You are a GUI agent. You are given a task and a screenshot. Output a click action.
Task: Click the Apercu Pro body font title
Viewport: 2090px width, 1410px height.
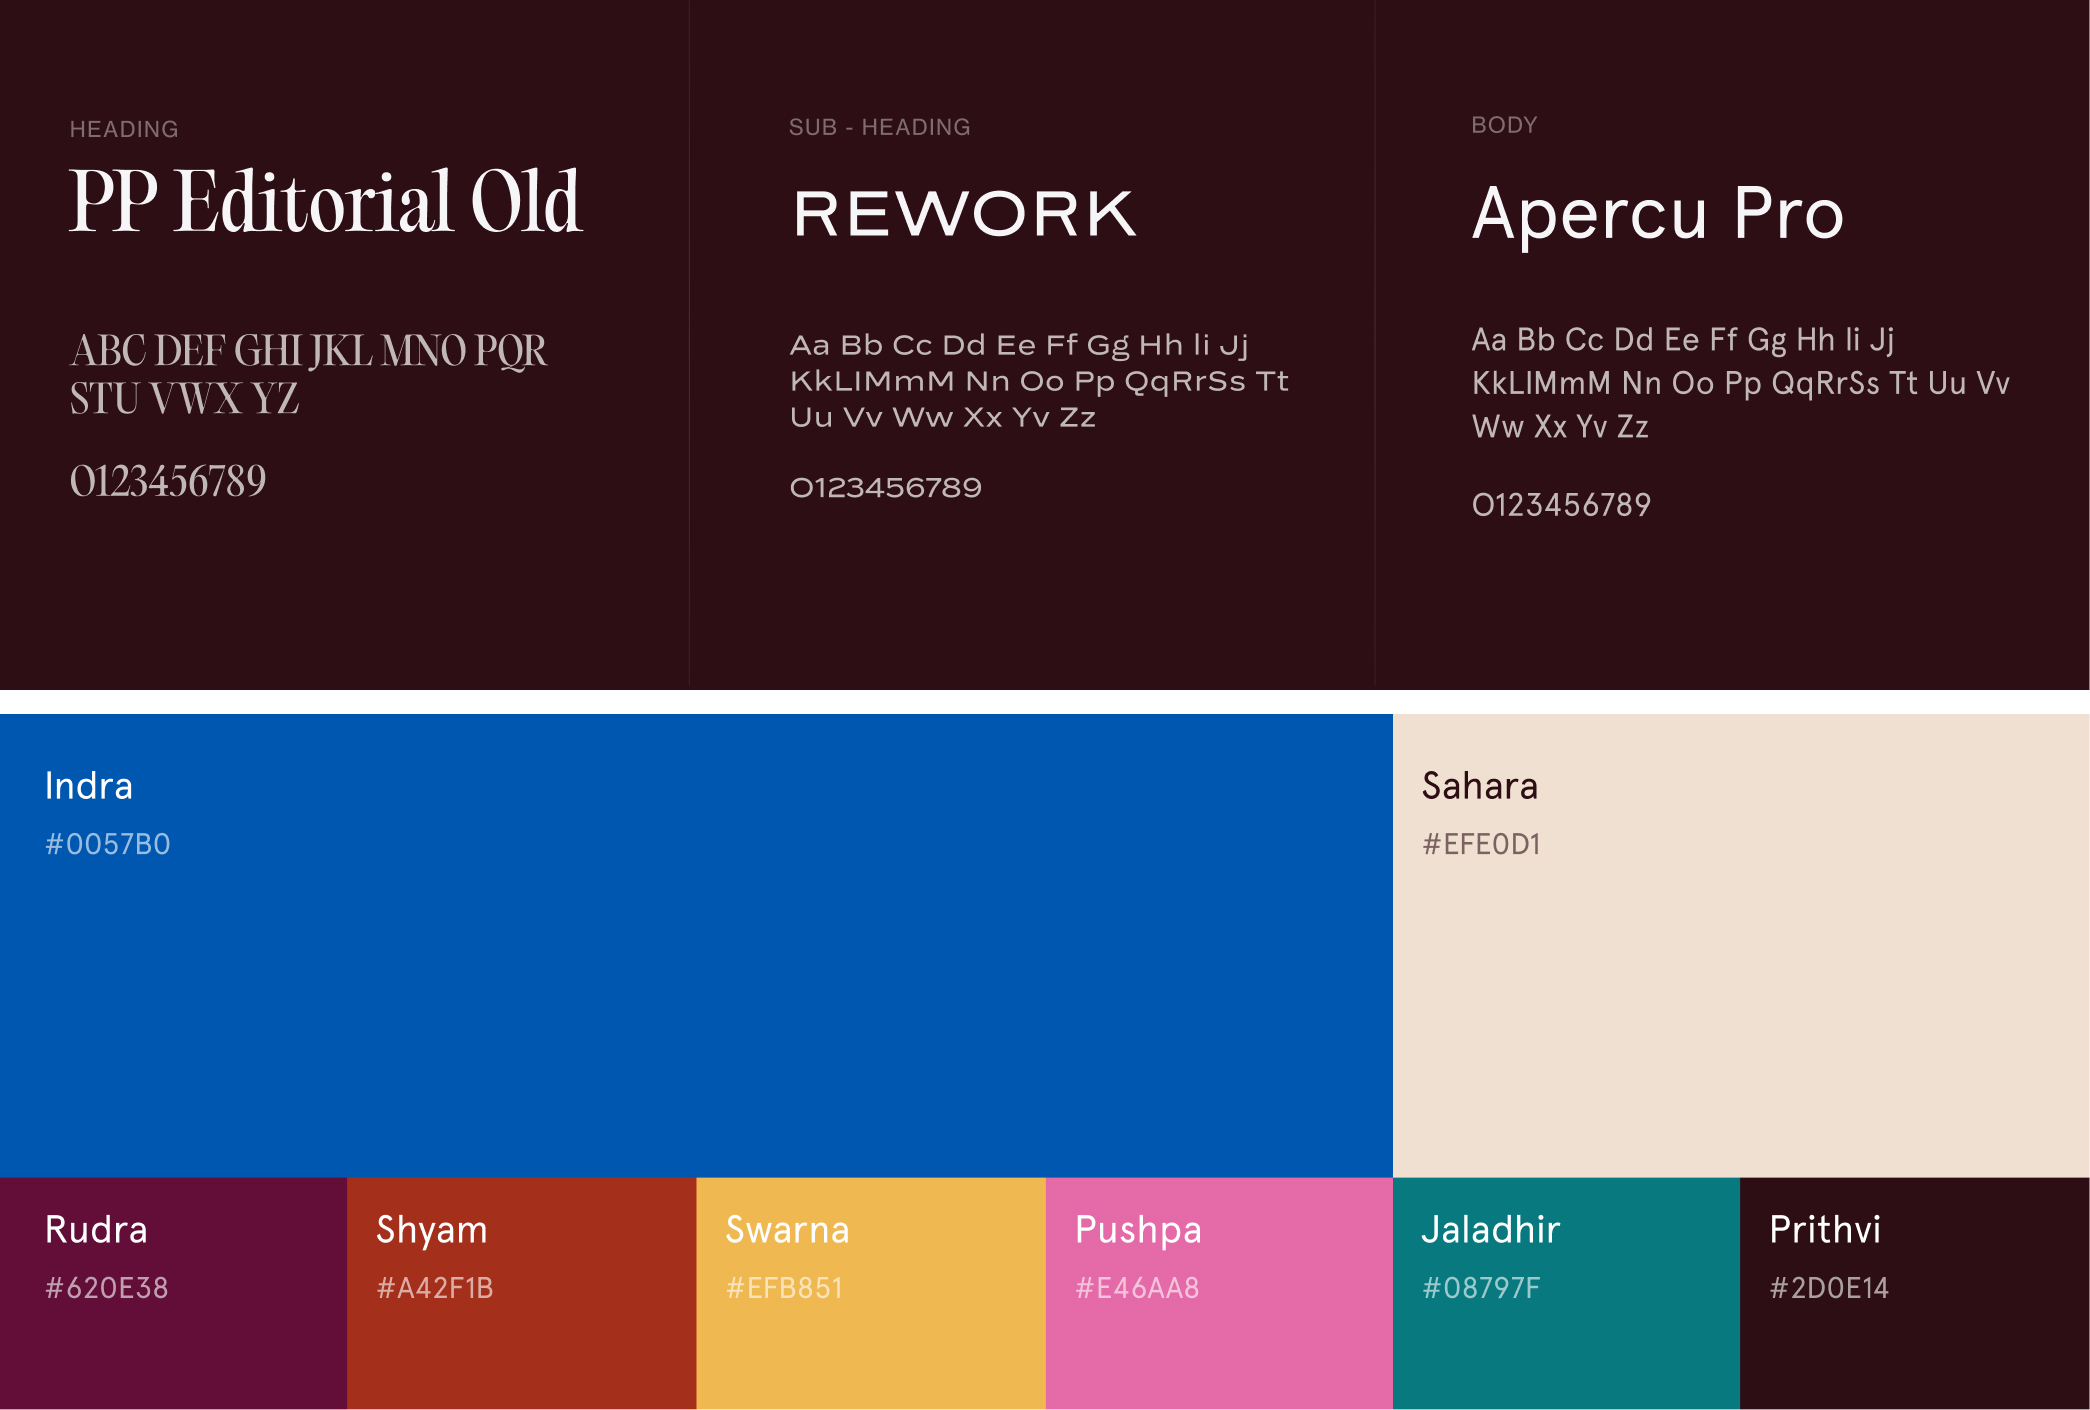[x=1657, y=214]
